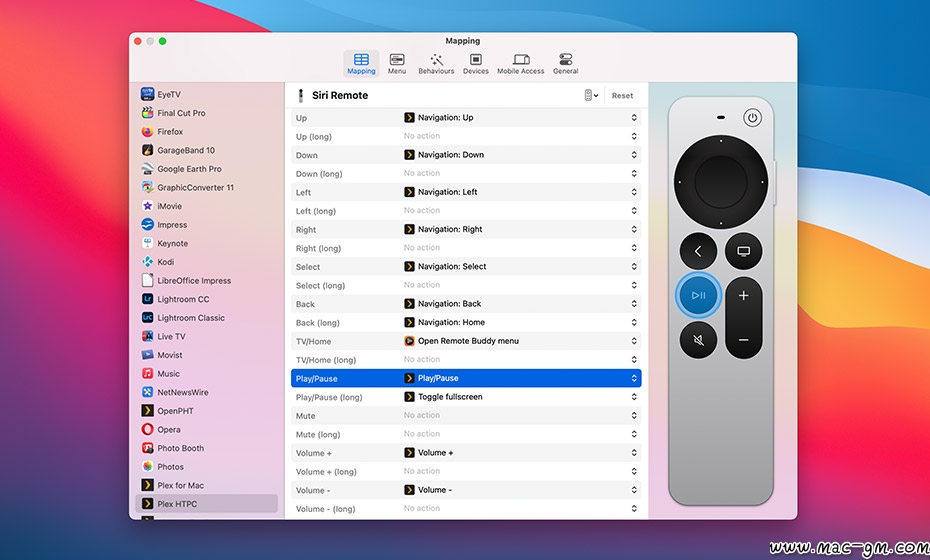Click the Siri Remote header title
The height and width of the screenshot is (560, 930).
[x=340, y=96]
